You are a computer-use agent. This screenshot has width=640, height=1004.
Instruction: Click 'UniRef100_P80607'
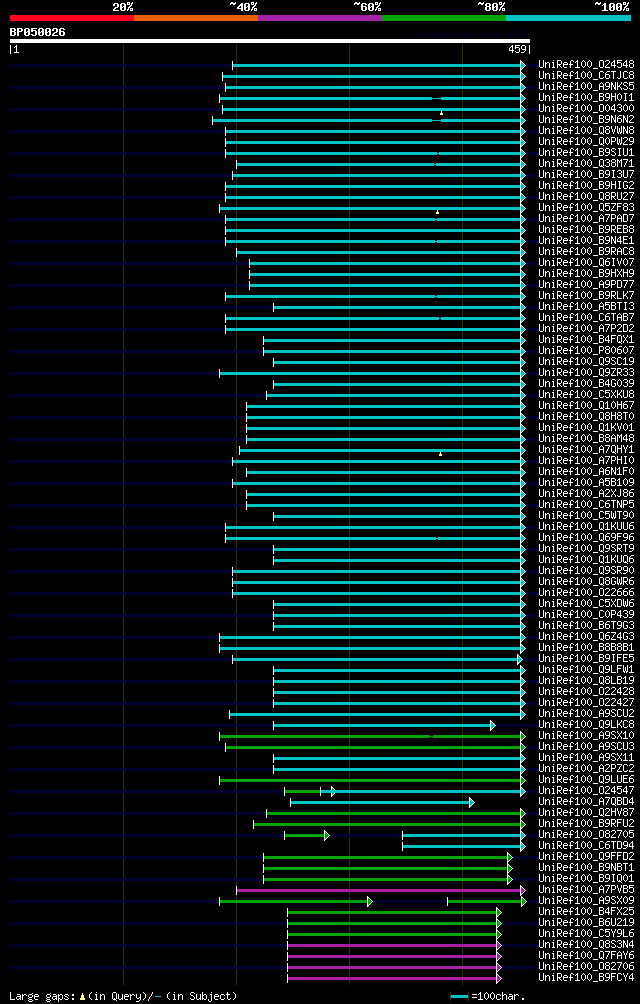point(586,350)
